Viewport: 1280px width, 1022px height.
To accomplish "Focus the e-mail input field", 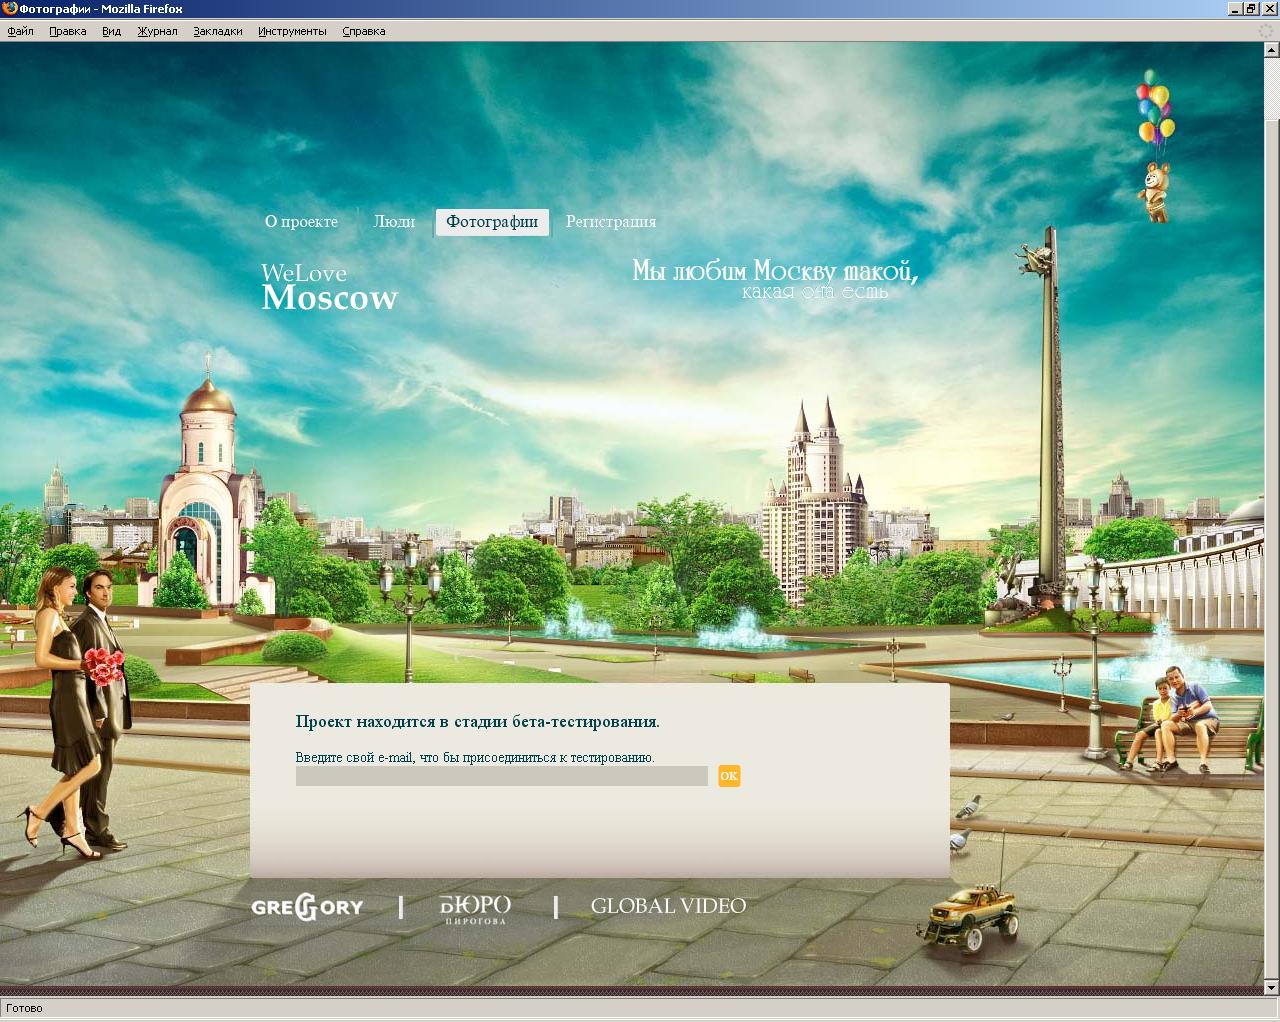I will point(502,776).
